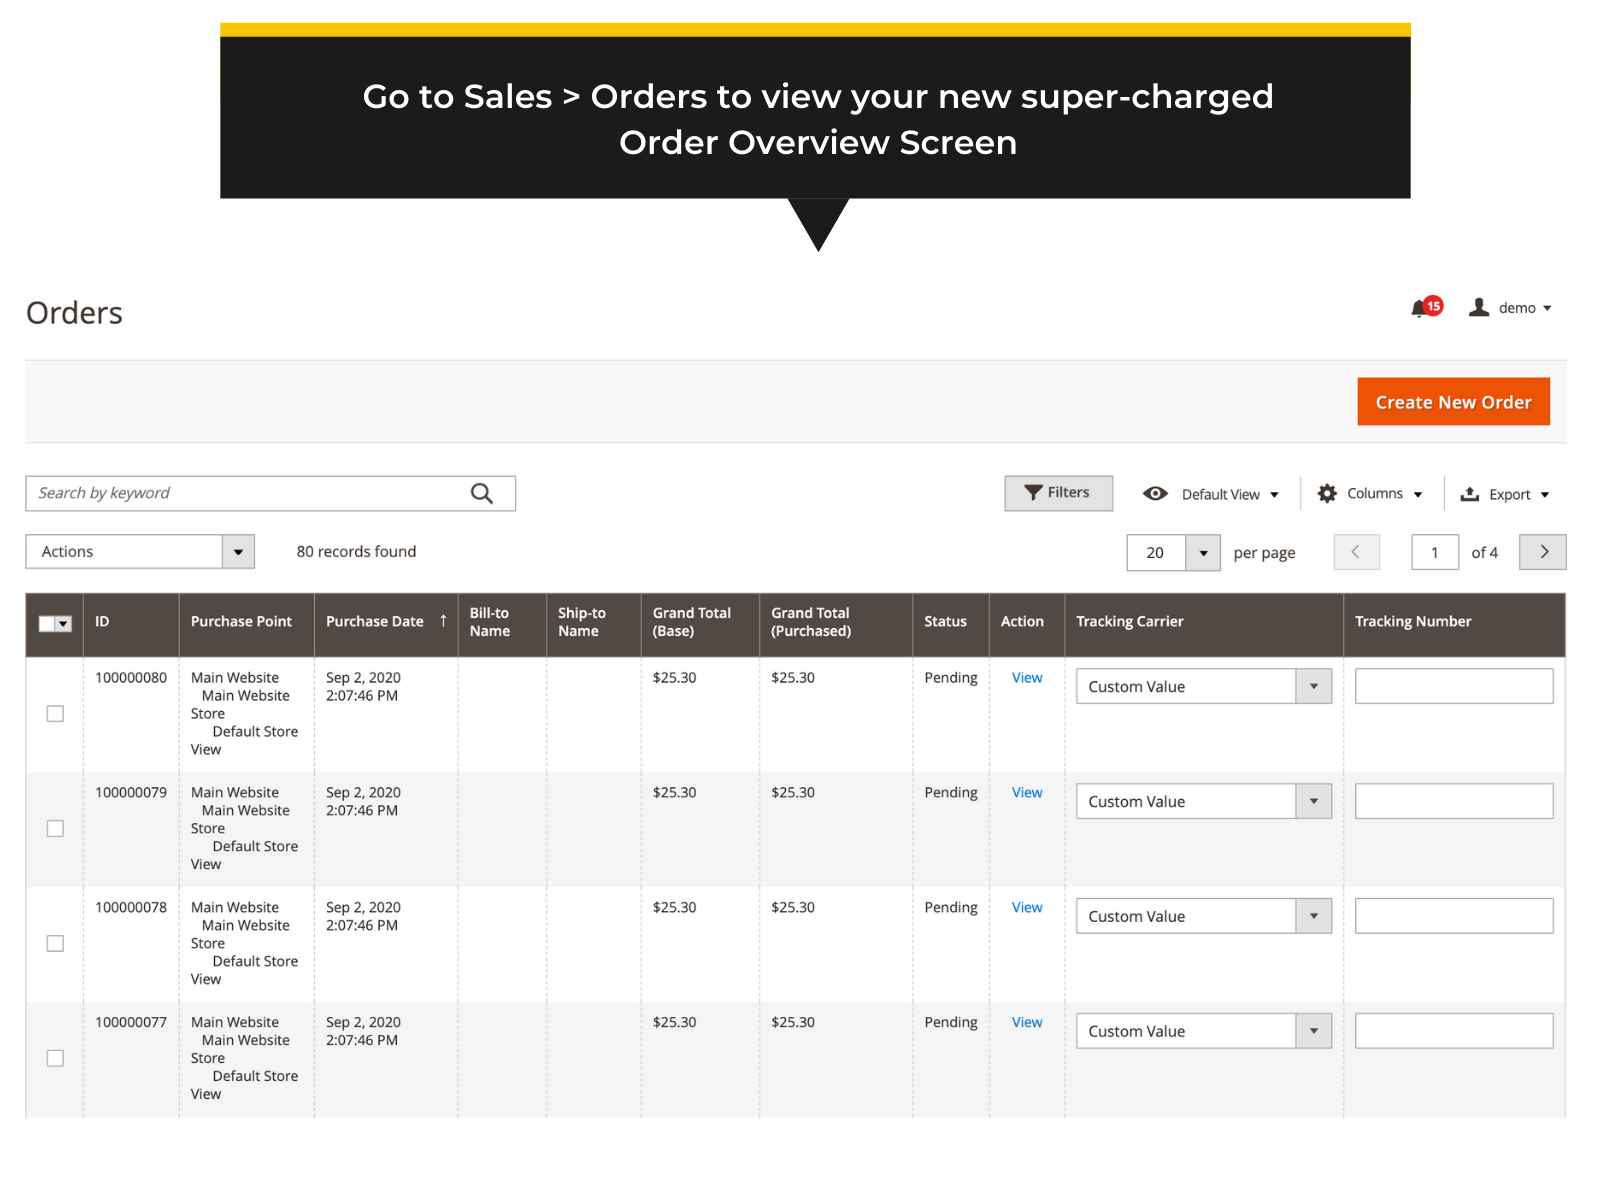
Task: Open the Filters panel via funnel icon
Action: pos(1034,492)
